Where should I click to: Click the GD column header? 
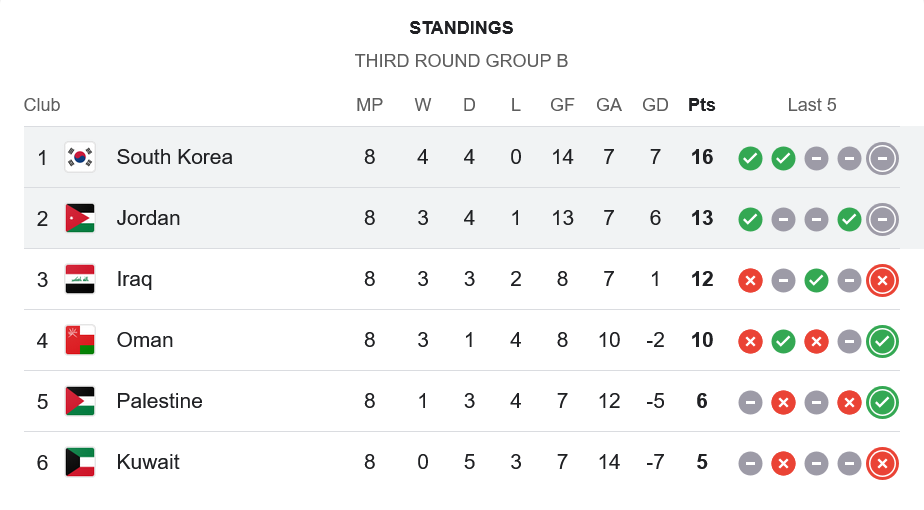tap(655, 105)
